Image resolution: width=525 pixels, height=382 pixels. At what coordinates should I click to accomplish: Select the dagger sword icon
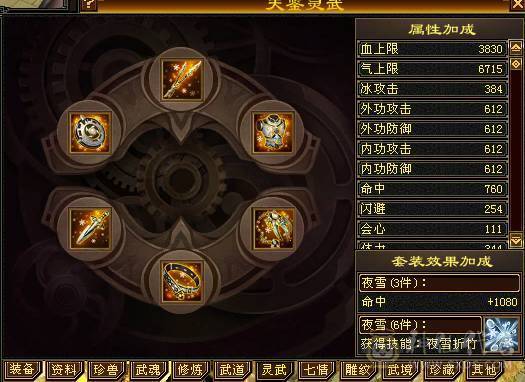point(90,228)
